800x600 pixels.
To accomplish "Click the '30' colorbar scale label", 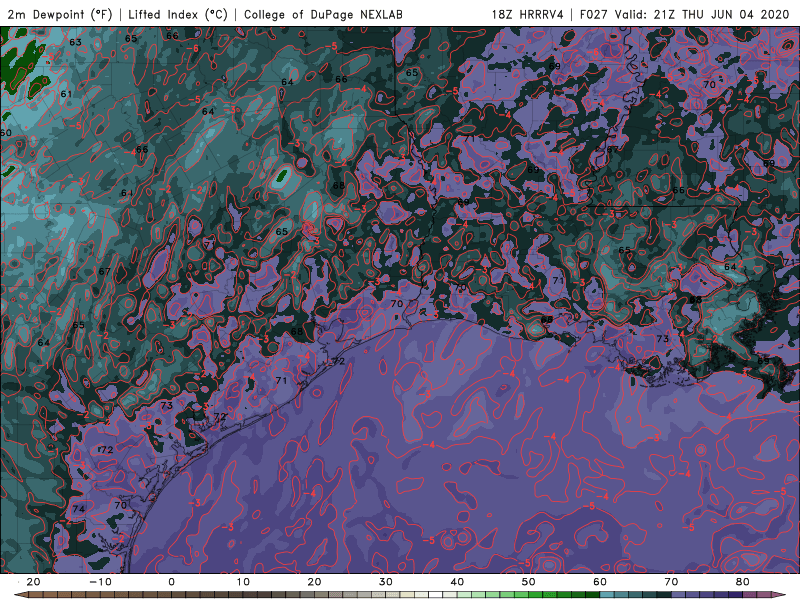I will pos(386,582).
